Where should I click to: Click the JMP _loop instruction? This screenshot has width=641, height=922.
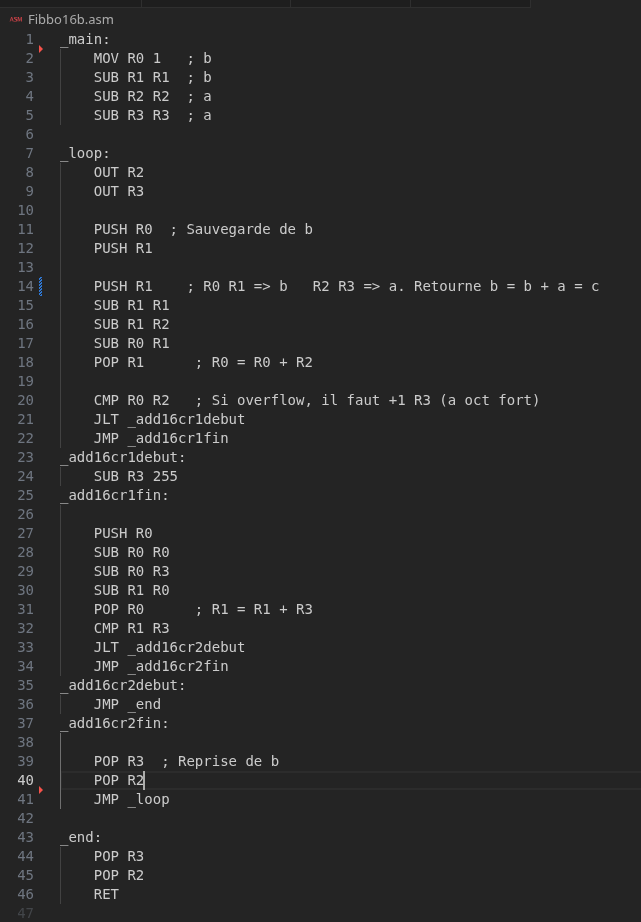131,799
